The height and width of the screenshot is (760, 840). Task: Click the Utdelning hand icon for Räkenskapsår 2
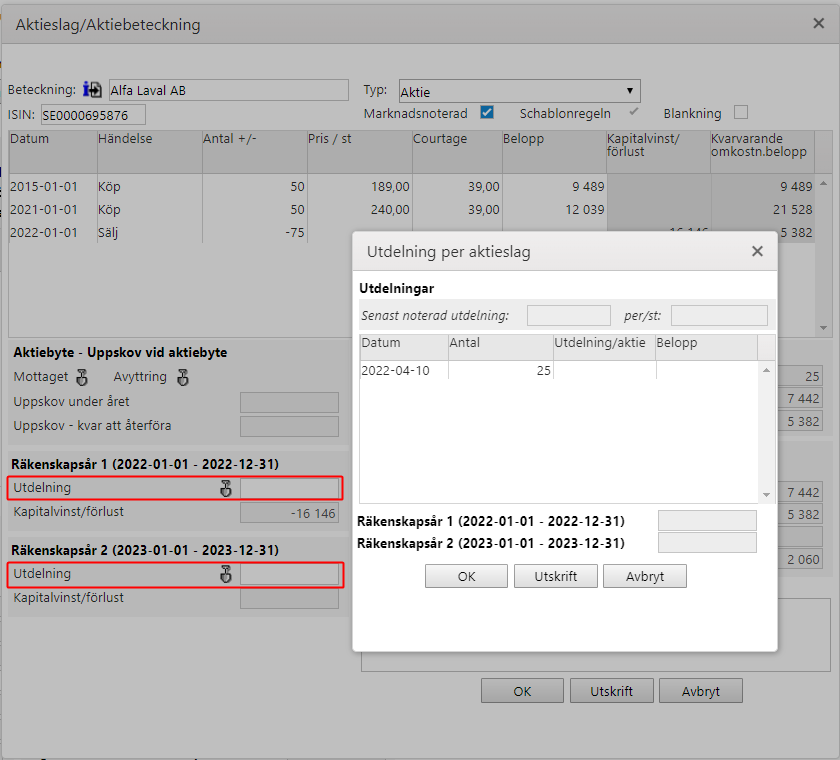[226, 574]
